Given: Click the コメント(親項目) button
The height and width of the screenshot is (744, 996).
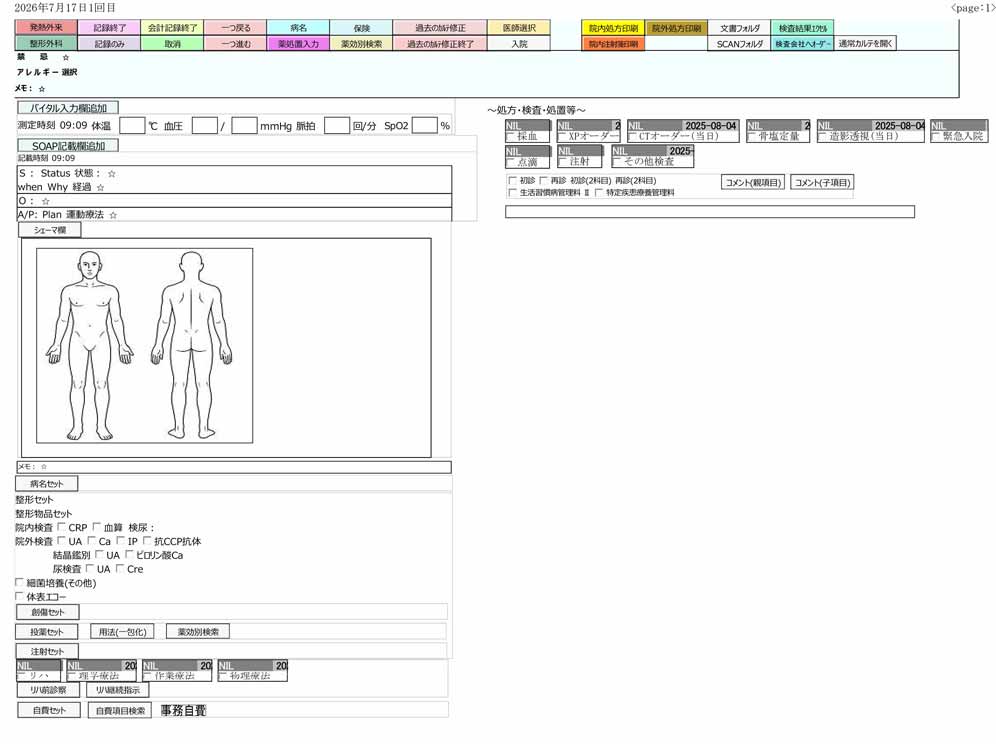Looking at the screenshot, I should 753,182.
